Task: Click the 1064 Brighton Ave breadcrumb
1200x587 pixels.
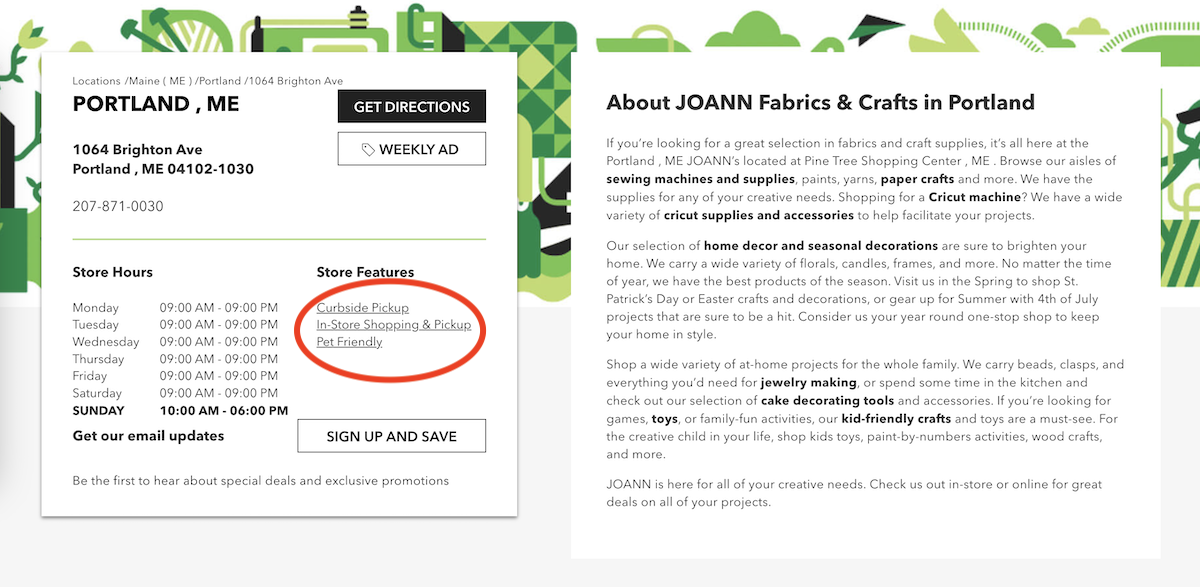Action: click(296, 81)
